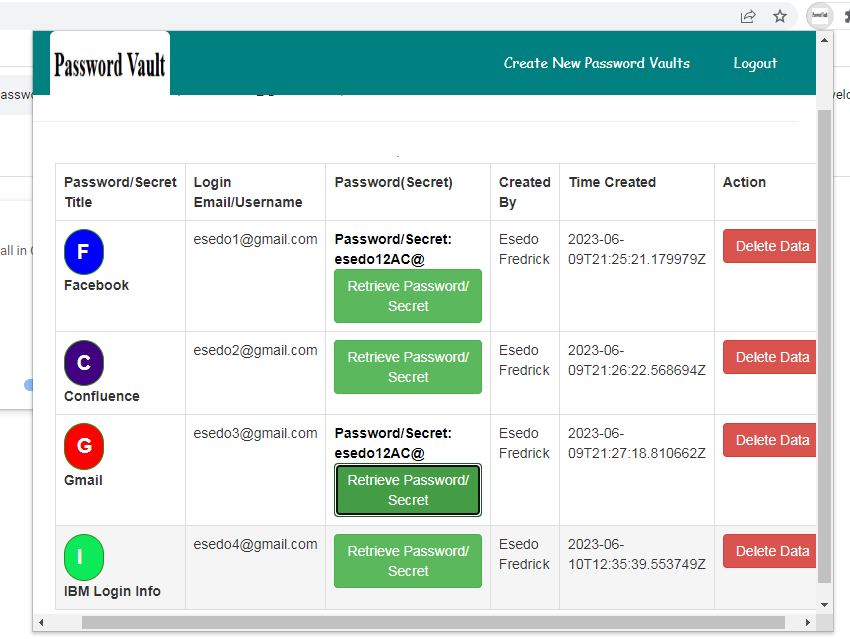Screen dimensions: 850x639
Task: Retrieve password for IBM Login Info entry
Action: [408, 561]
